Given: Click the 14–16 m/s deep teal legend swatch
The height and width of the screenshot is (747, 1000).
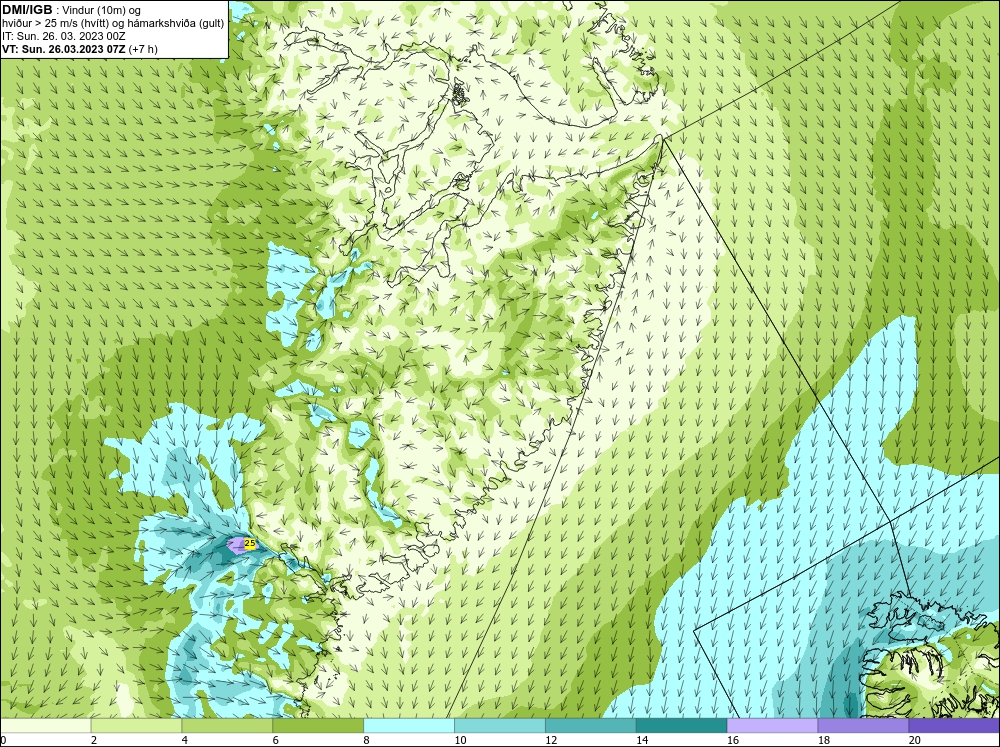Looking at the screenshot, I should point(682,726).
